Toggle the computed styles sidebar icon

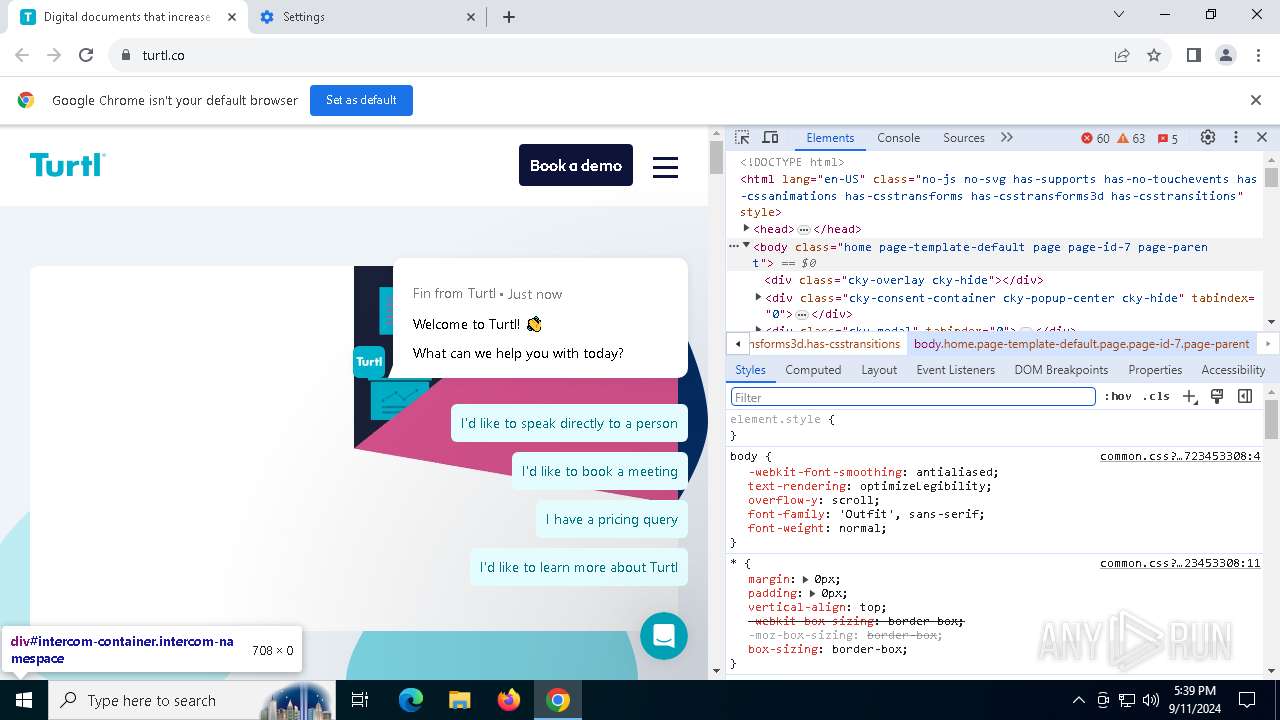click(x=1245, y=397)
